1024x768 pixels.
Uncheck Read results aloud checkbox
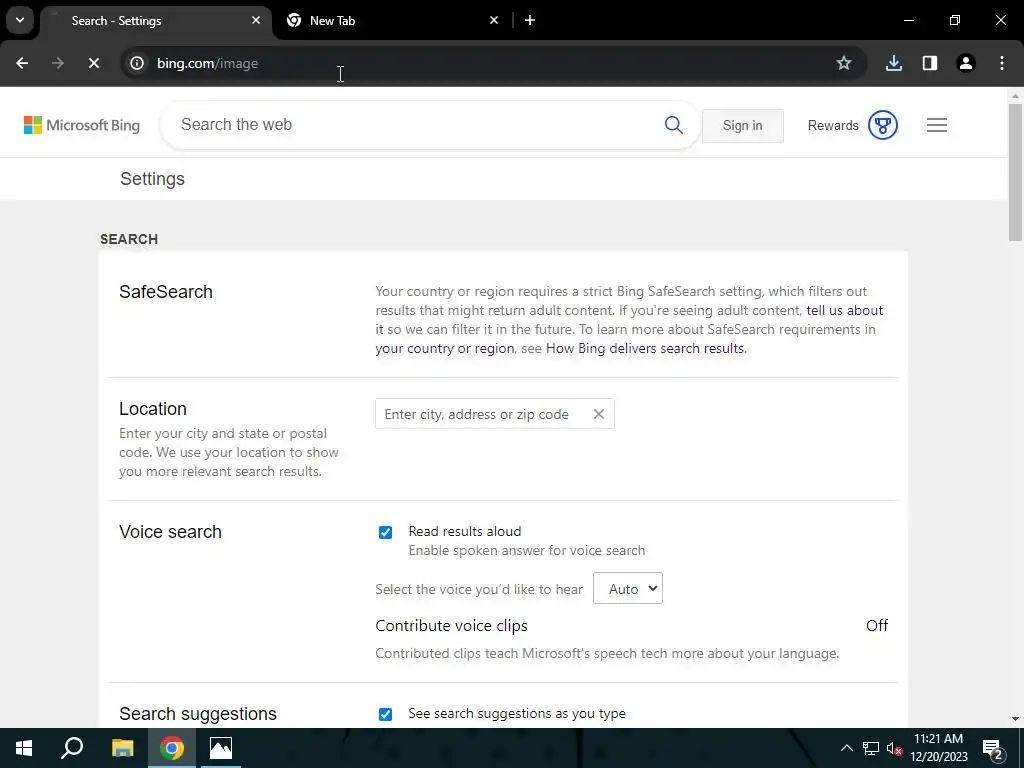pyautogui.click(x=385, y=532)
